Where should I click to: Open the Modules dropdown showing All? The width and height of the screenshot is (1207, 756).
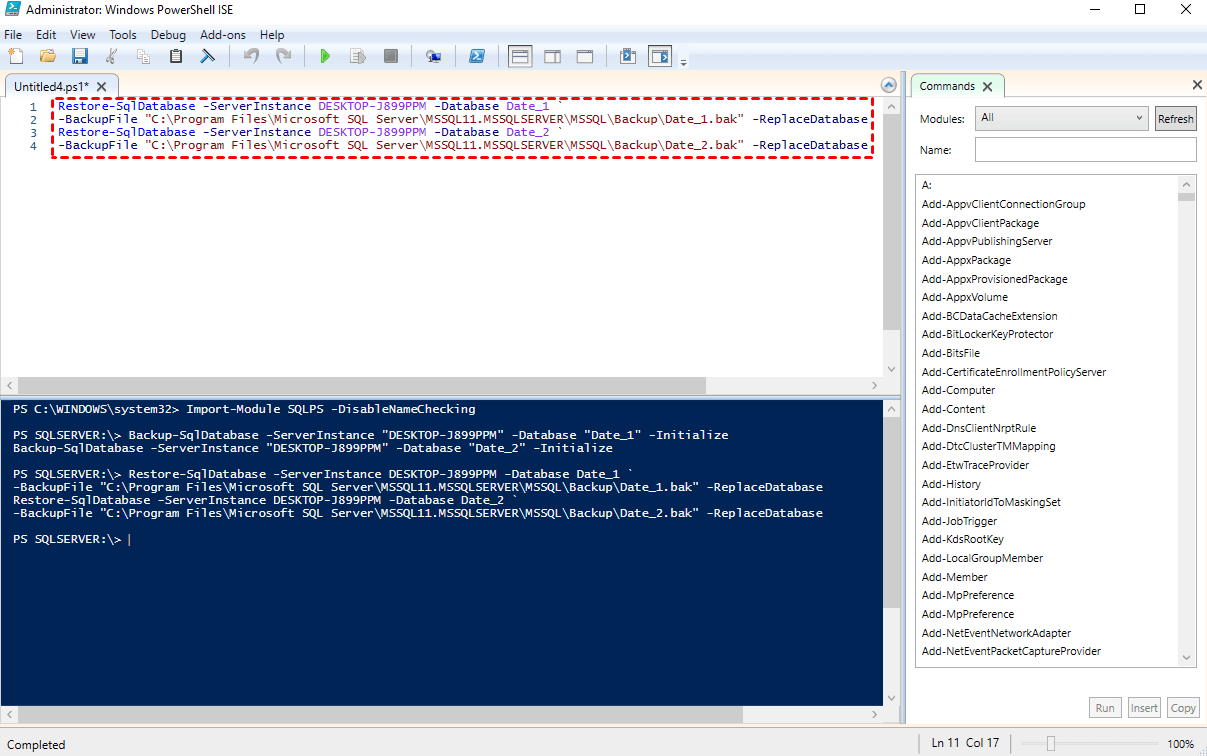(x=1061, y=118)
